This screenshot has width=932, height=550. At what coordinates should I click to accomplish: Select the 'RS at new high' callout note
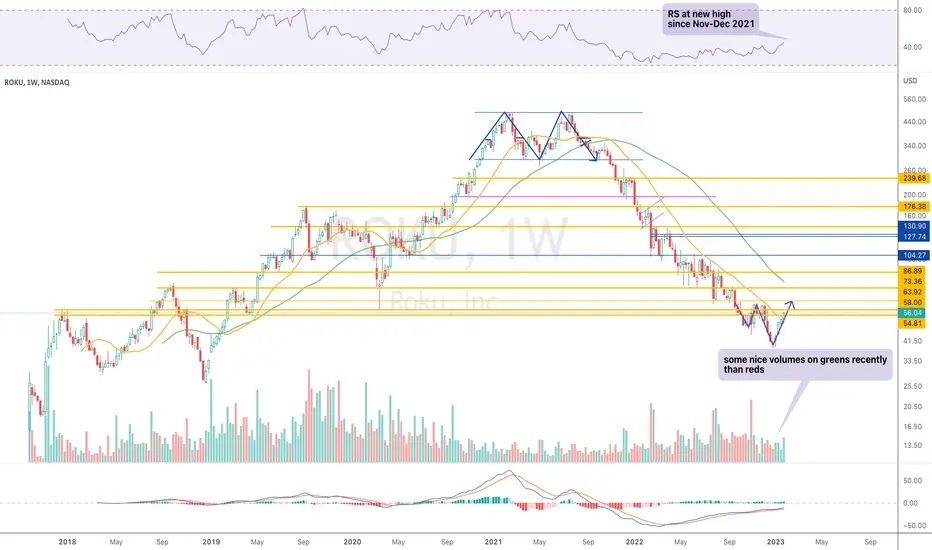(710, 19)
